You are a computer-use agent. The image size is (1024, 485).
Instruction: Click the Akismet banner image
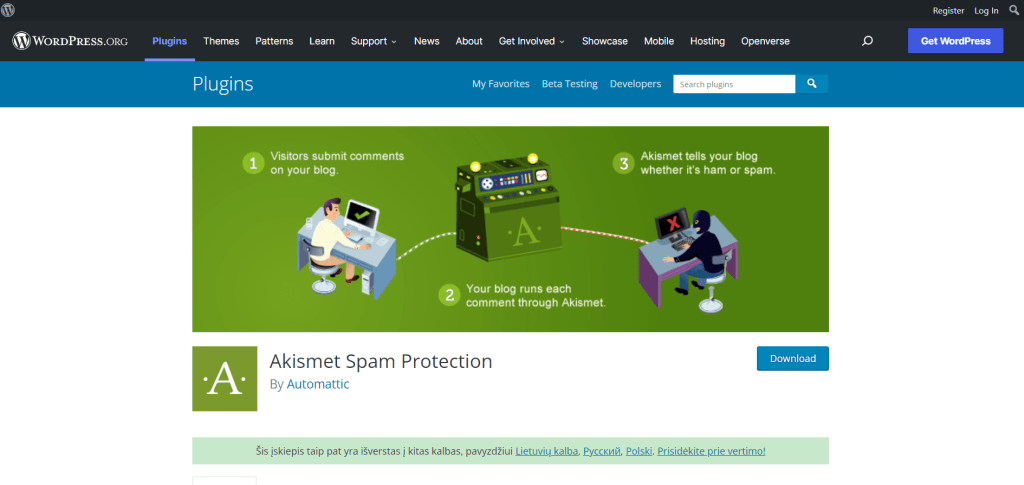click(x=510, y=229)
